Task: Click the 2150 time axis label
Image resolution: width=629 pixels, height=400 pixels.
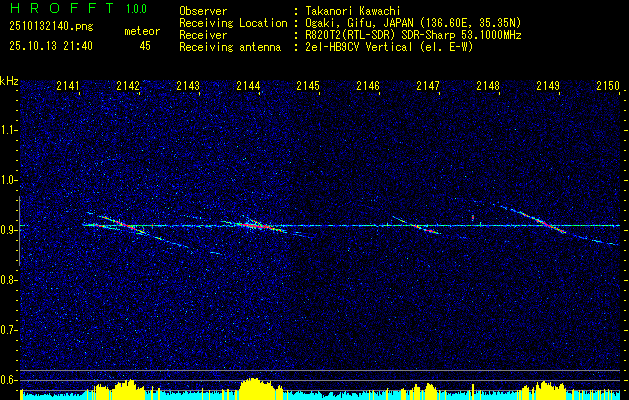Action: pyautogui.click(x=608, y=86)
